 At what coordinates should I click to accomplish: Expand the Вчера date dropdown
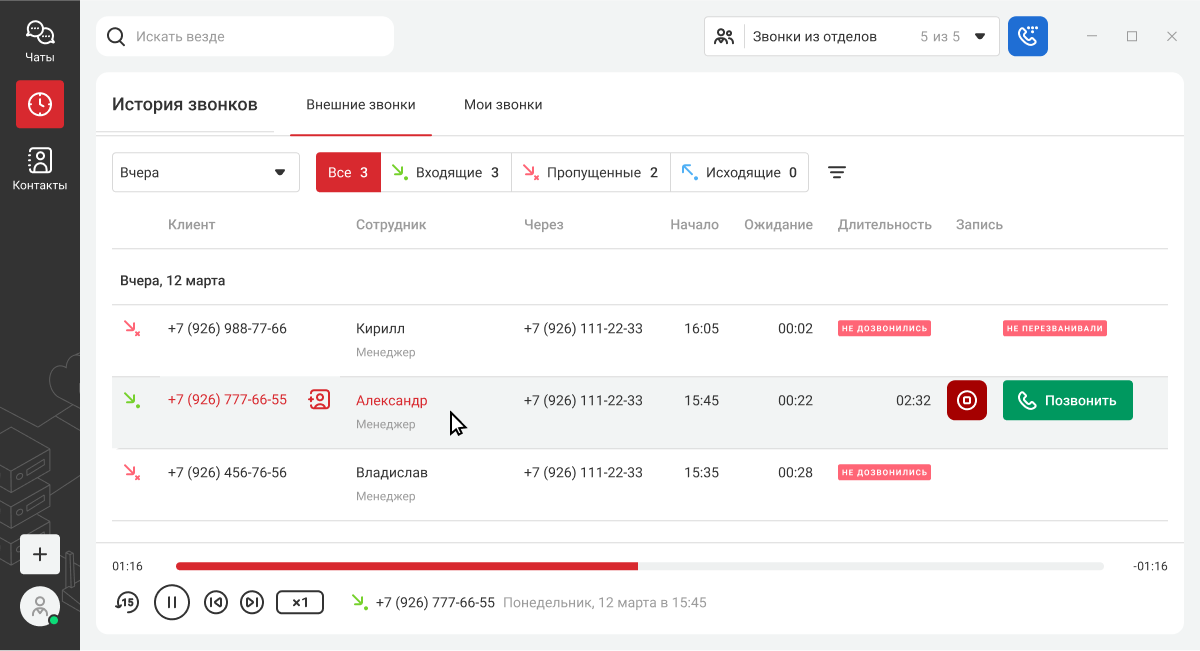pos(205,172)
